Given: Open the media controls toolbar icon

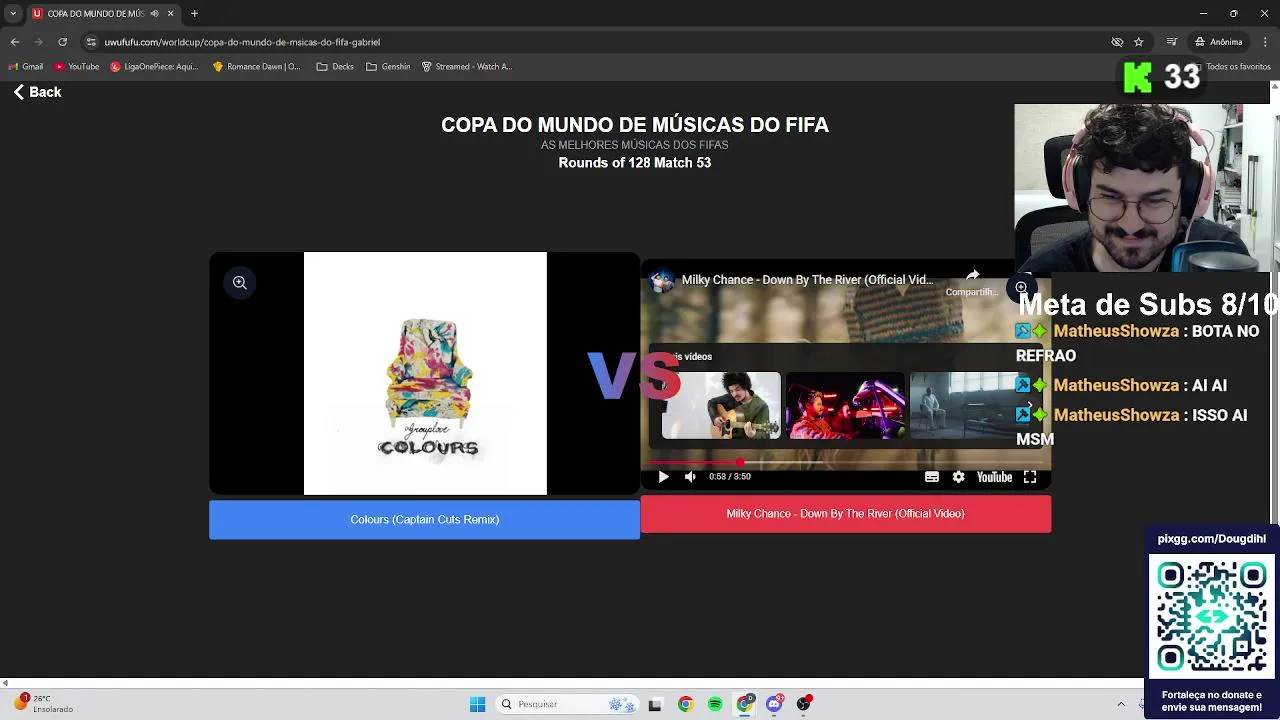Looking at the screenshot, I should 1171,42.
